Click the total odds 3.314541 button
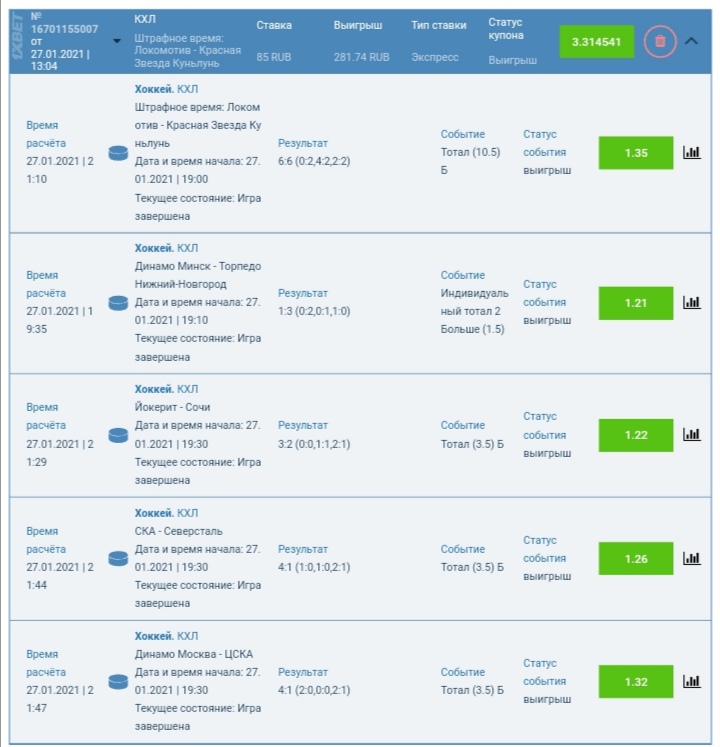720x747 pixels. coord(597,42)
